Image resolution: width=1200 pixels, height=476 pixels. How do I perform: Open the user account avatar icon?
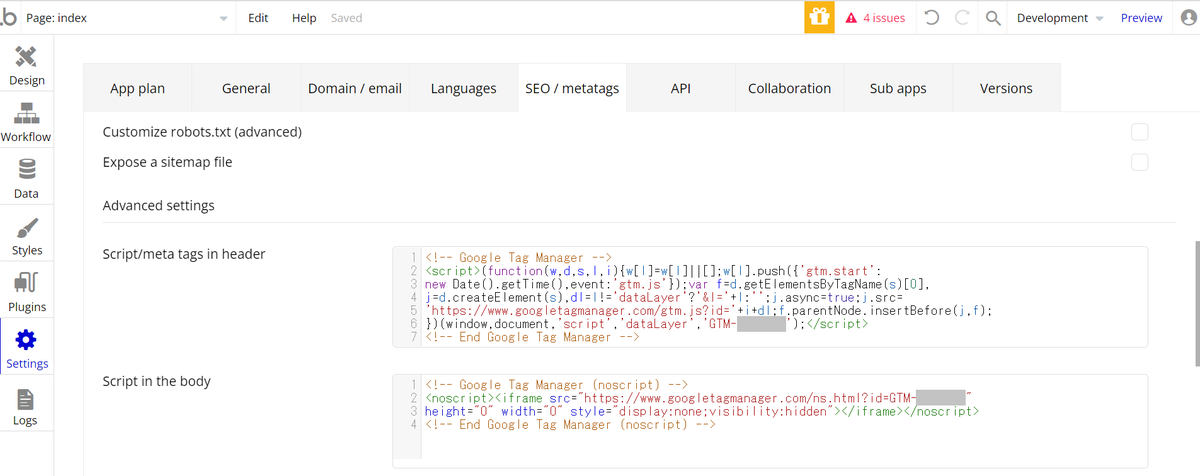pyautogui.click(x=1187, y=17)
